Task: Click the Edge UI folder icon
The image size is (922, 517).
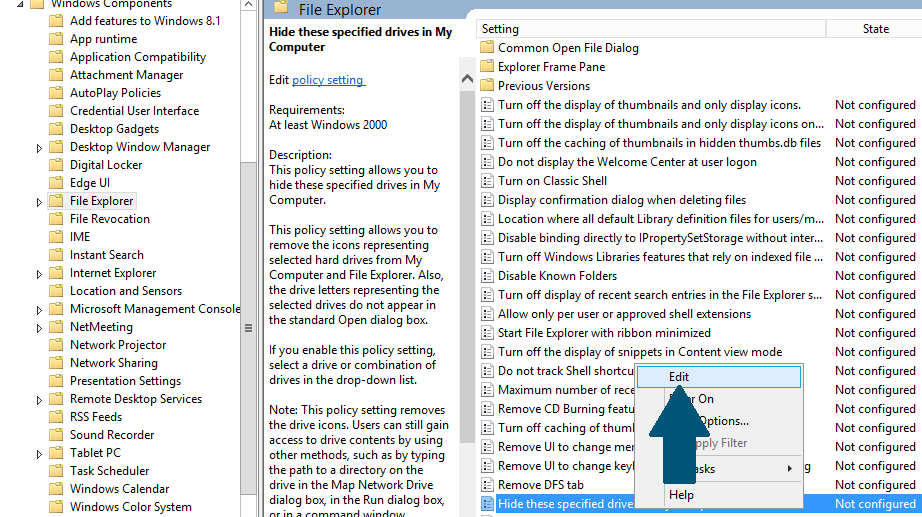Action: tap(56, 183)
